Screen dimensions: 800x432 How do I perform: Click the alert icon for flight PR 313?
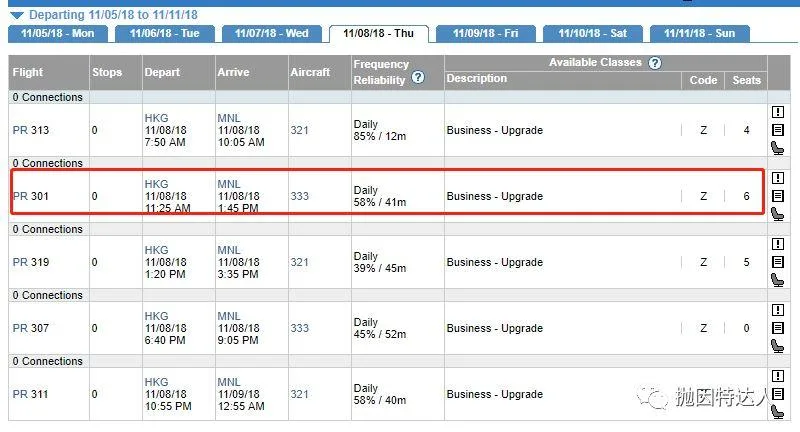(778, 112)
